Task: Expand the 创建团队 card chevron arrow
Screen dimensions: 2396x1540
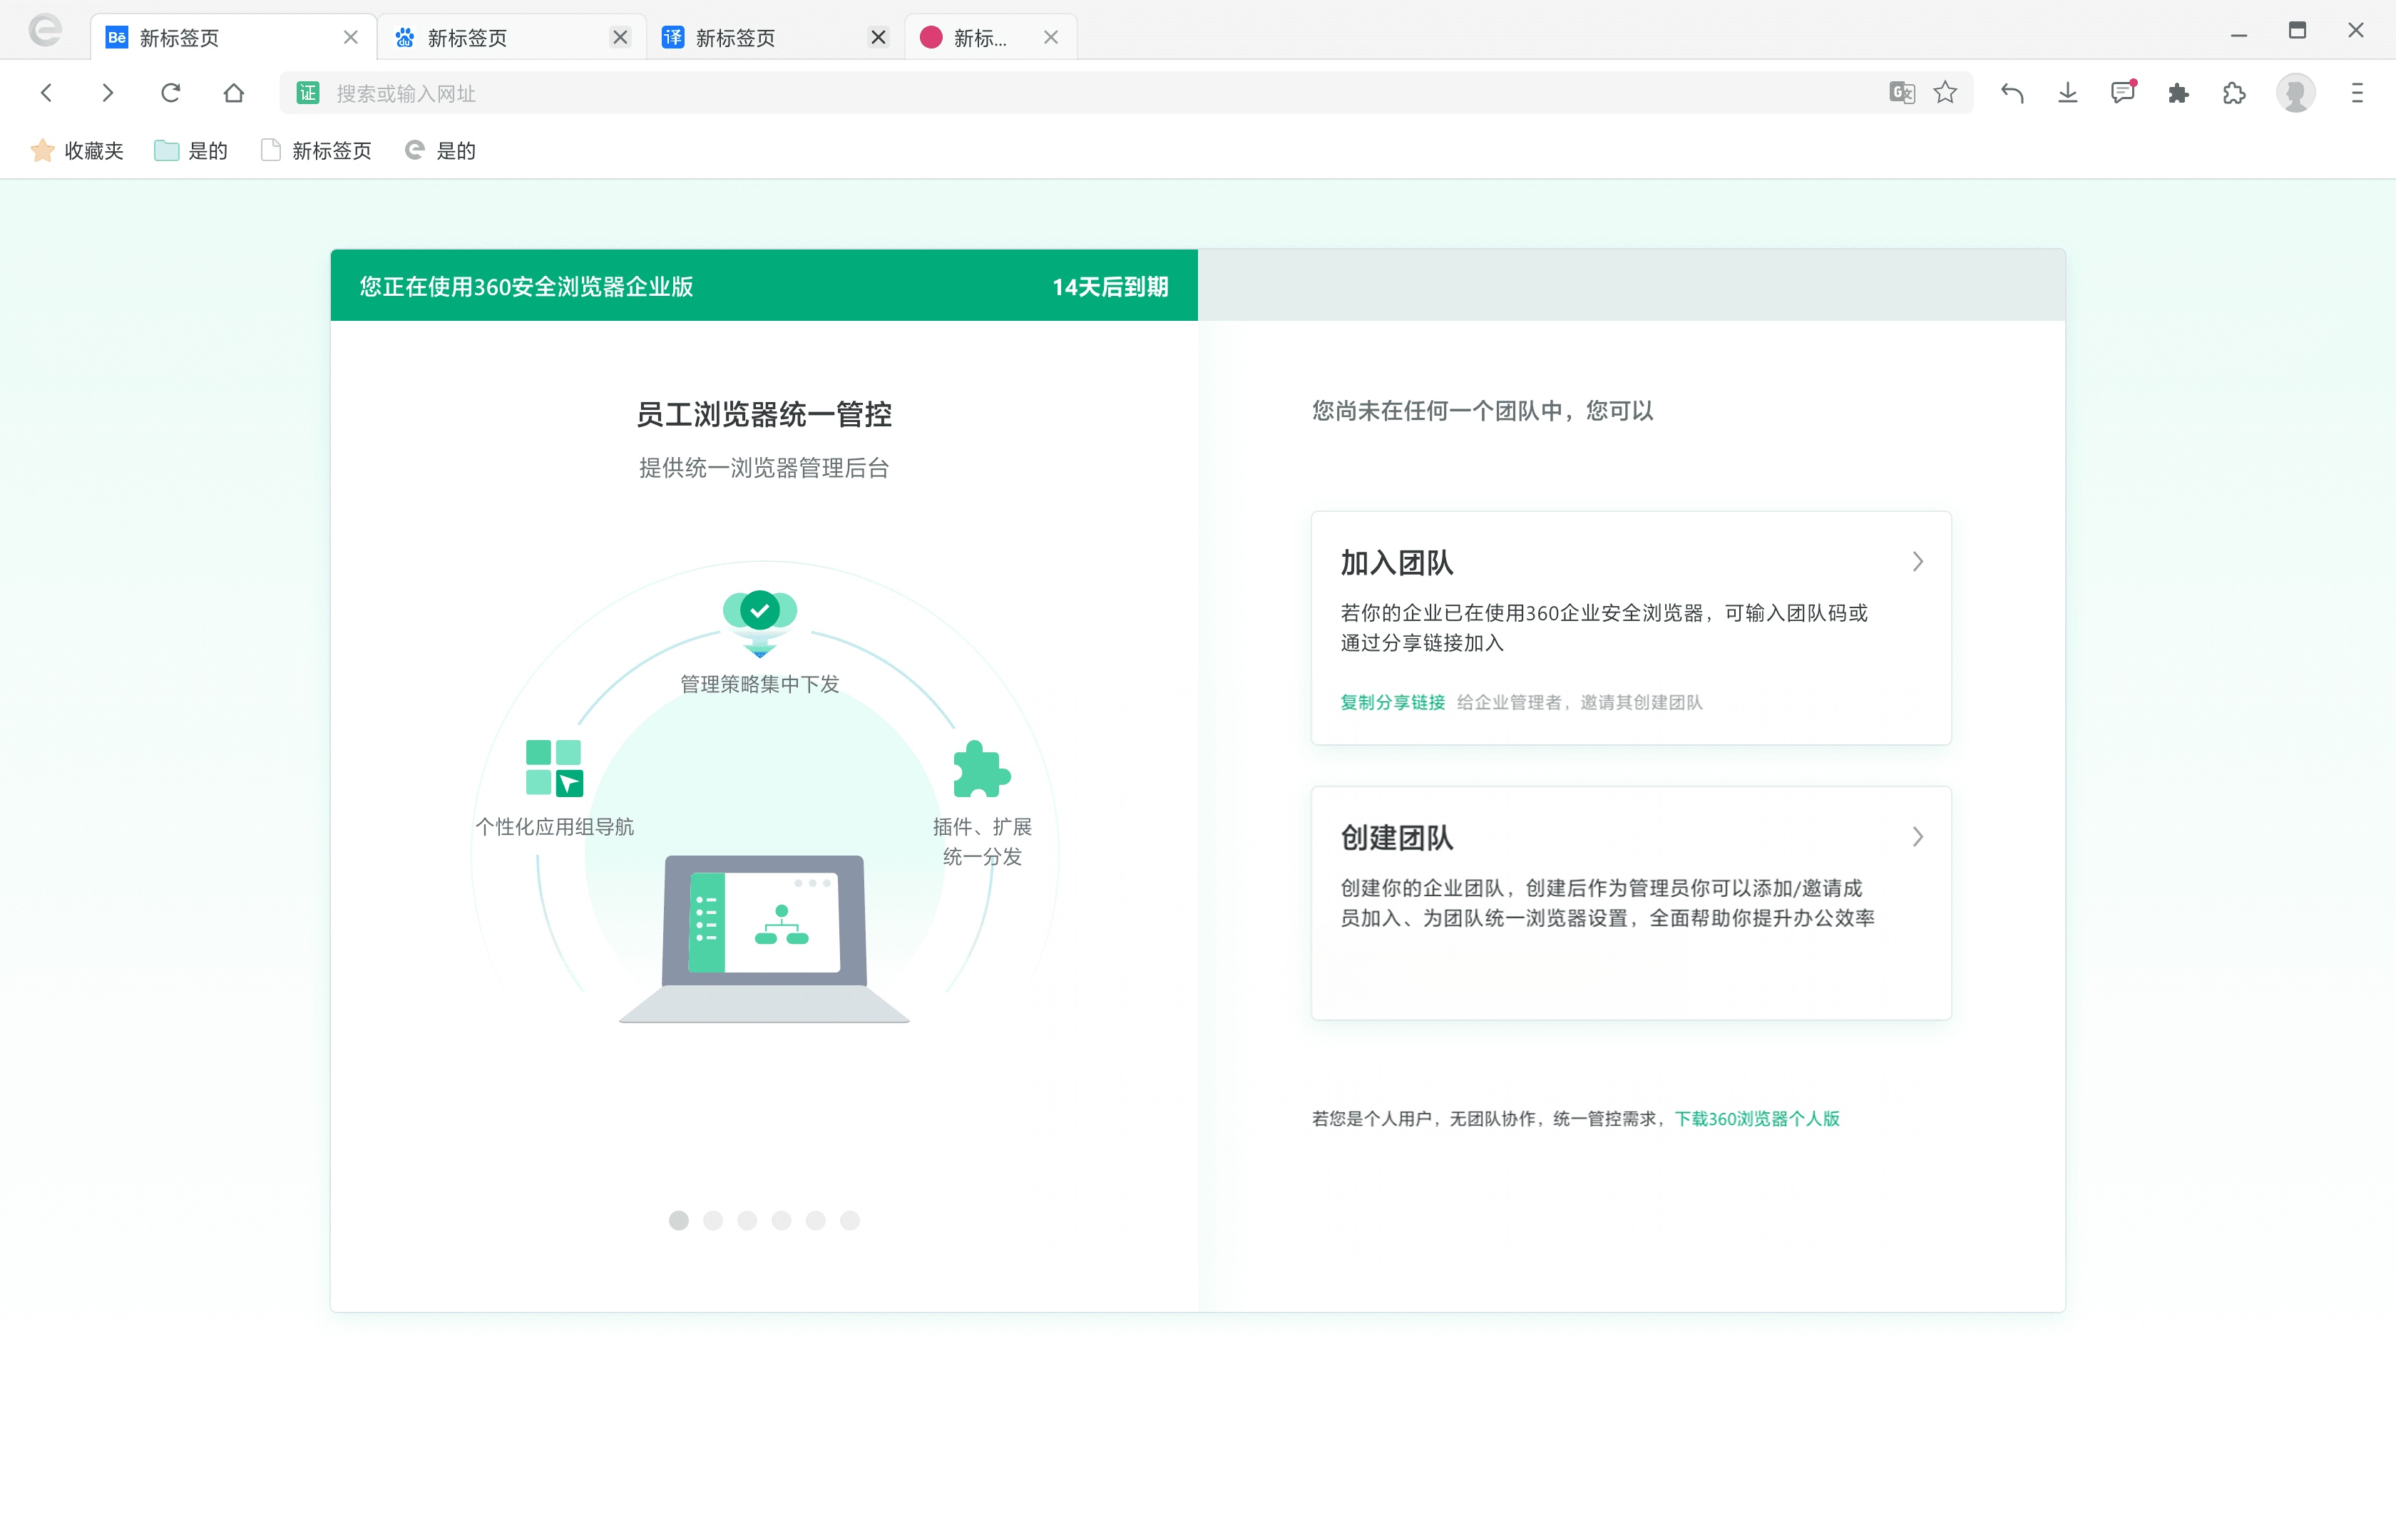Action: tap(1917, 837)
